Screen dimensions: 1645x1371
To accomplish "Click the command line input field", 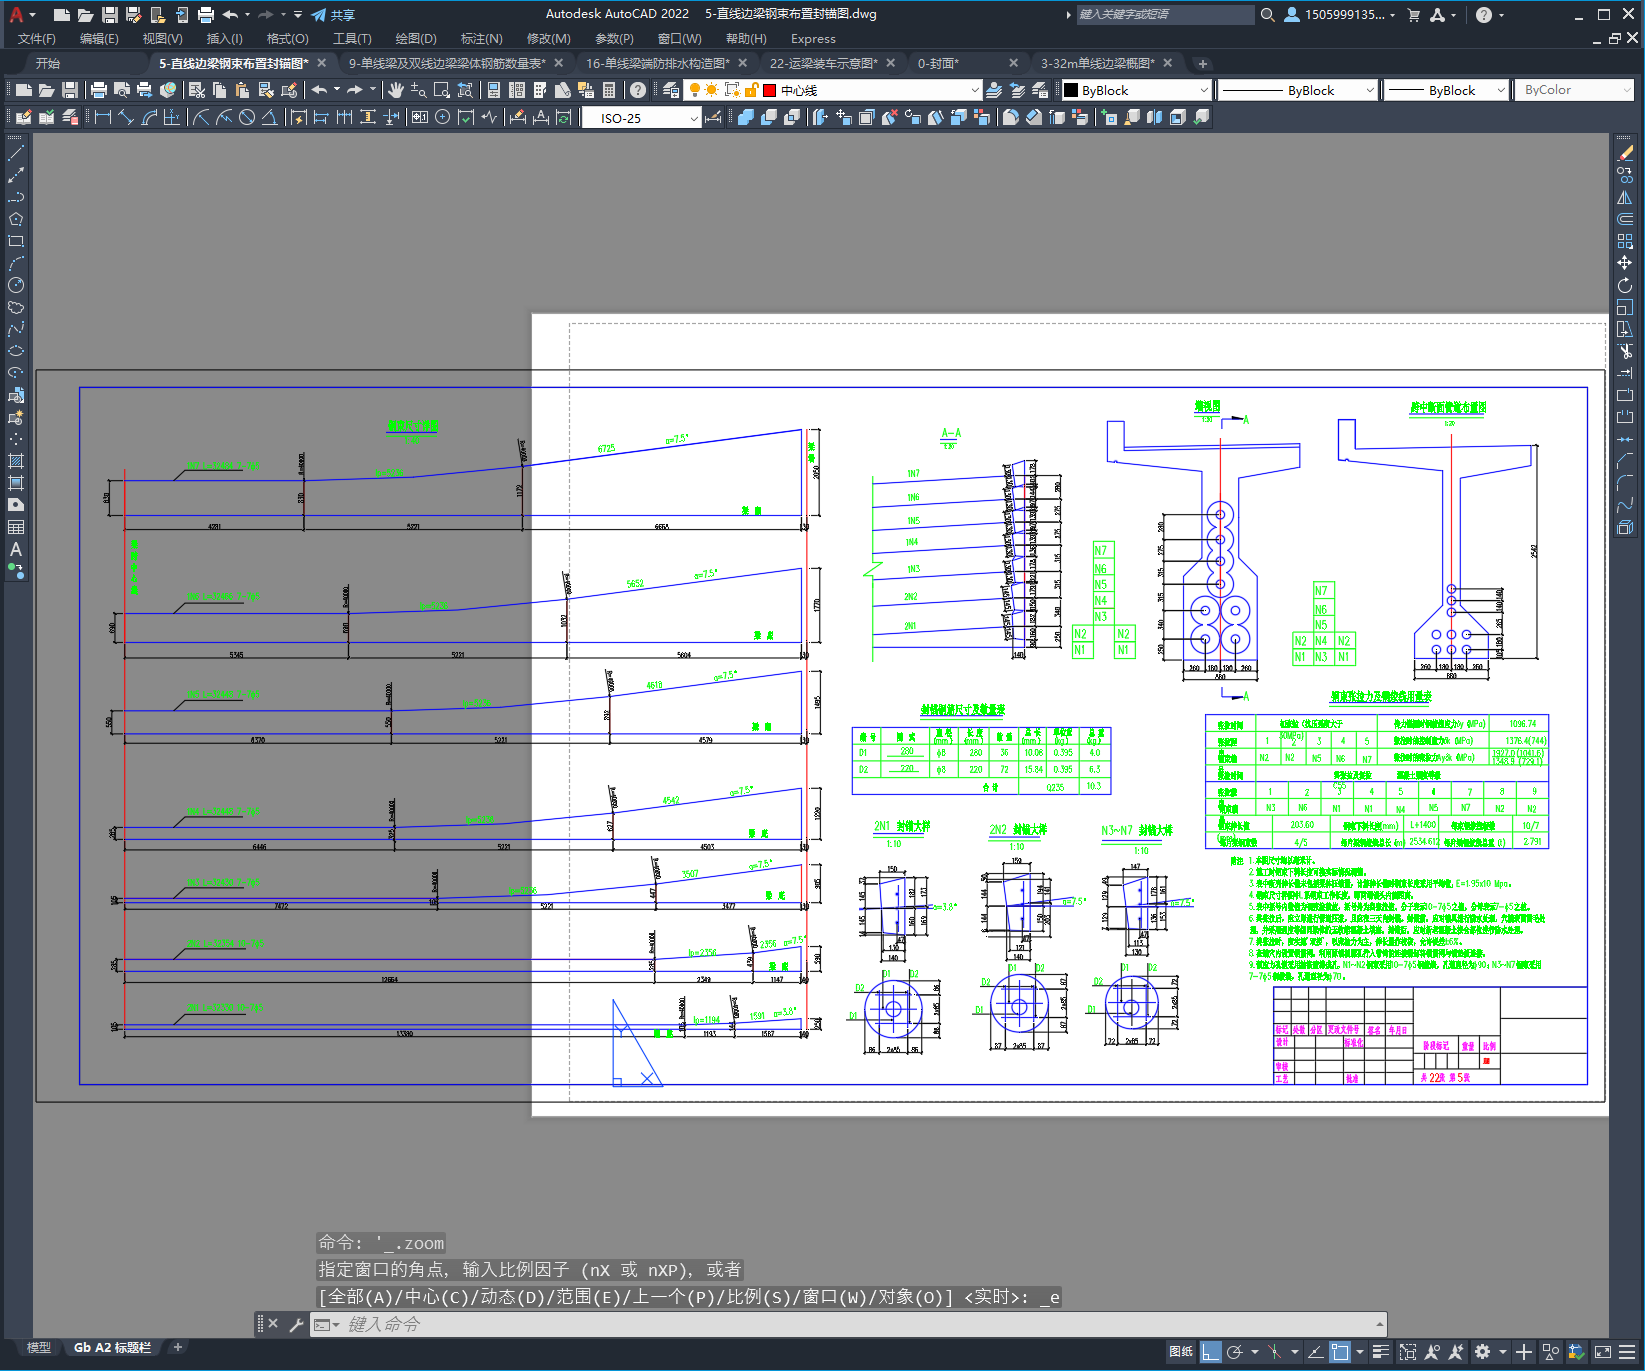I will (860, 1324).
